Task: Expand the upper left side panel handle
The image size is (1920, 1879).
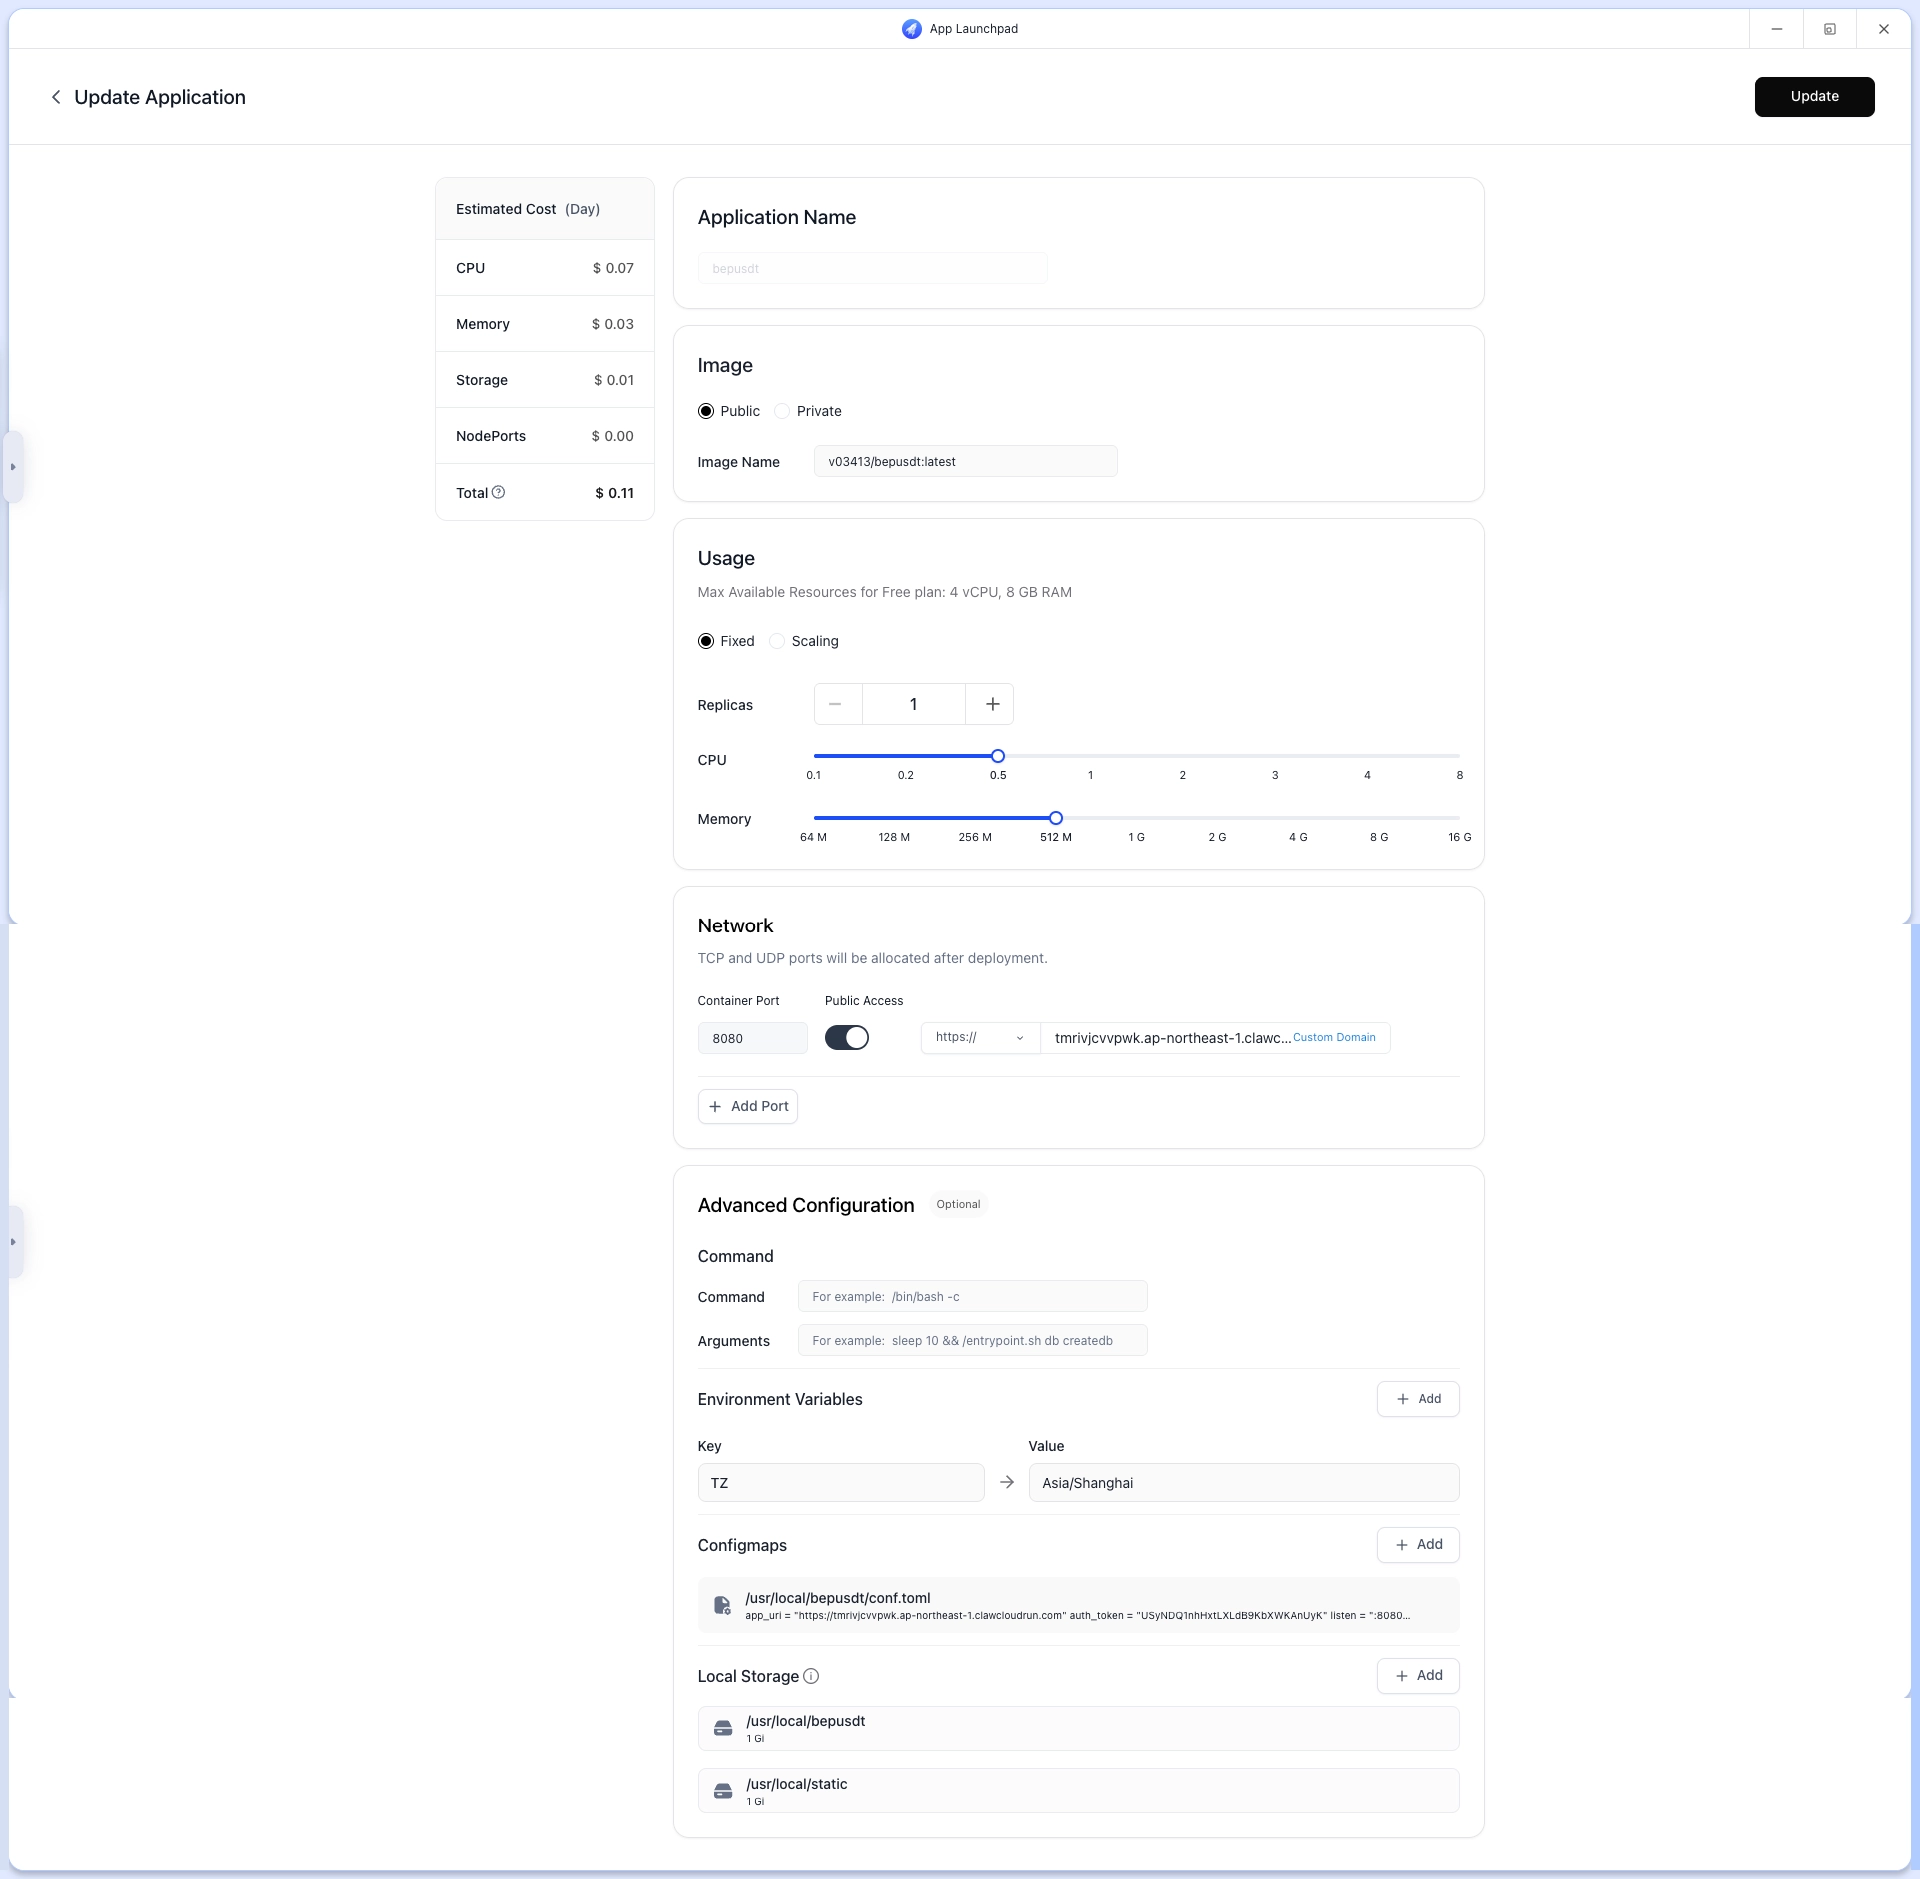Action: coord(13,467)
